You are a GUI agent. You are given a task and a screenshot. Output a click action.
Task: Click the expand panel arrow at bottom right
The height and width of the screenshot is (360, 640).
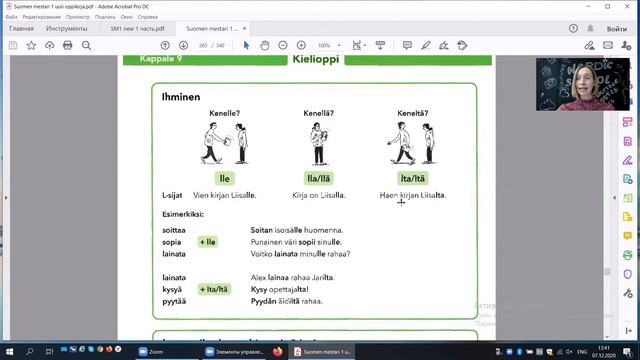click(628, 330)
